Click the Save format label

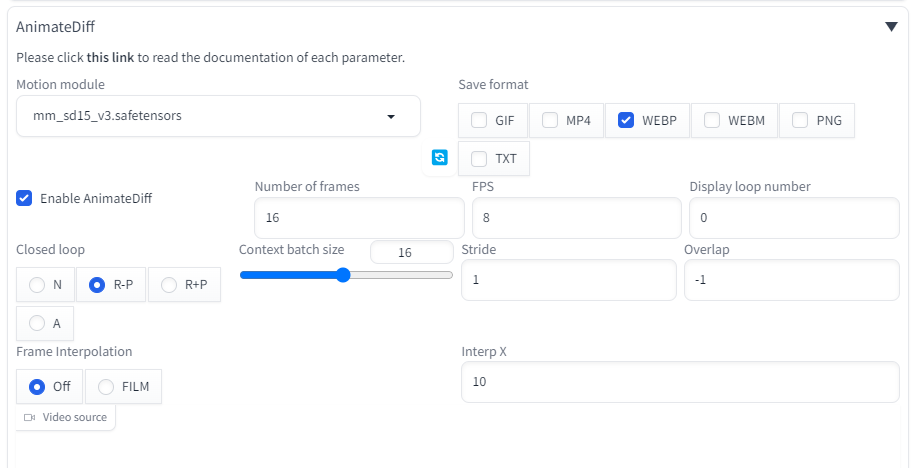point(493,84)
